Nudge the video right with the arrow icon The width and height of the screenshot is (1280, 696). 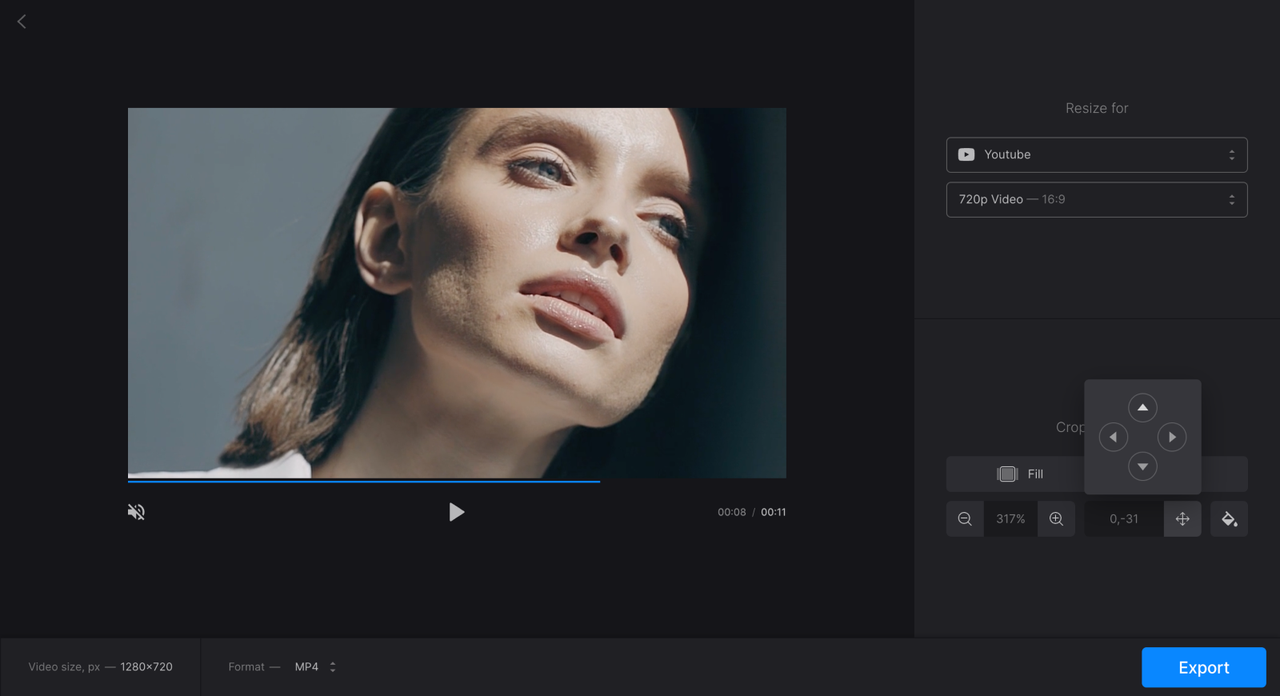pyautogui.click(x=1172, y=437)
